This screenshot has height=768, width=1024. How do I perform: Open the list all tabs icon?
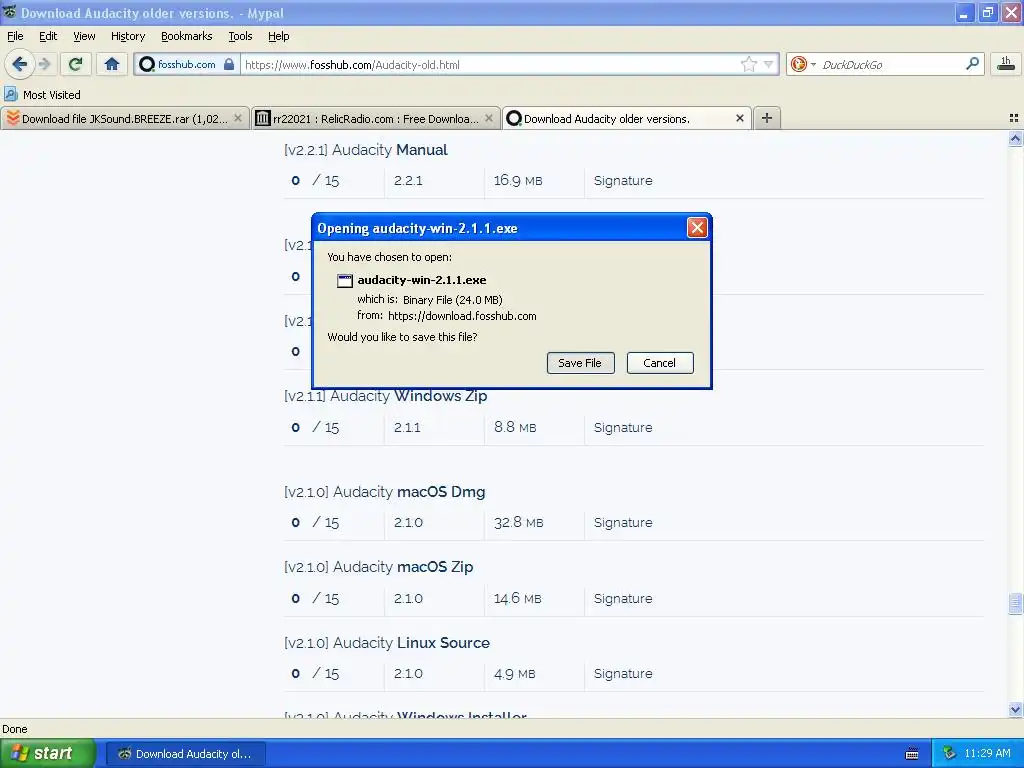click(x=1014, y=118)
